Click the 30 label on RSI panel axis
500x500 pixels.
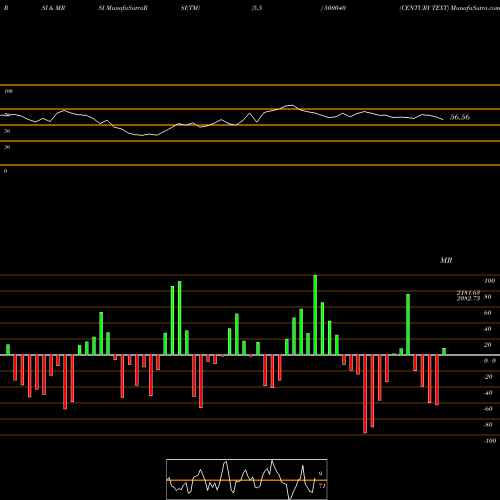click(7, 147)
